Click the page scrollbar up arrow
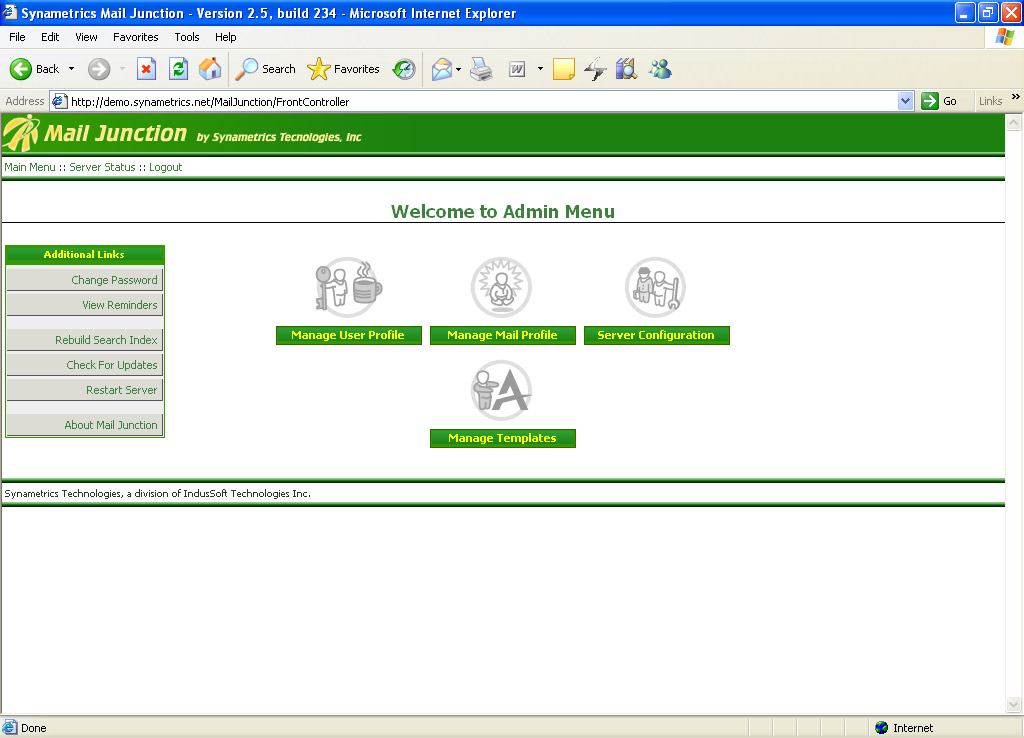This screenshot has height=738, width=1024. [x=1014, y=122]
